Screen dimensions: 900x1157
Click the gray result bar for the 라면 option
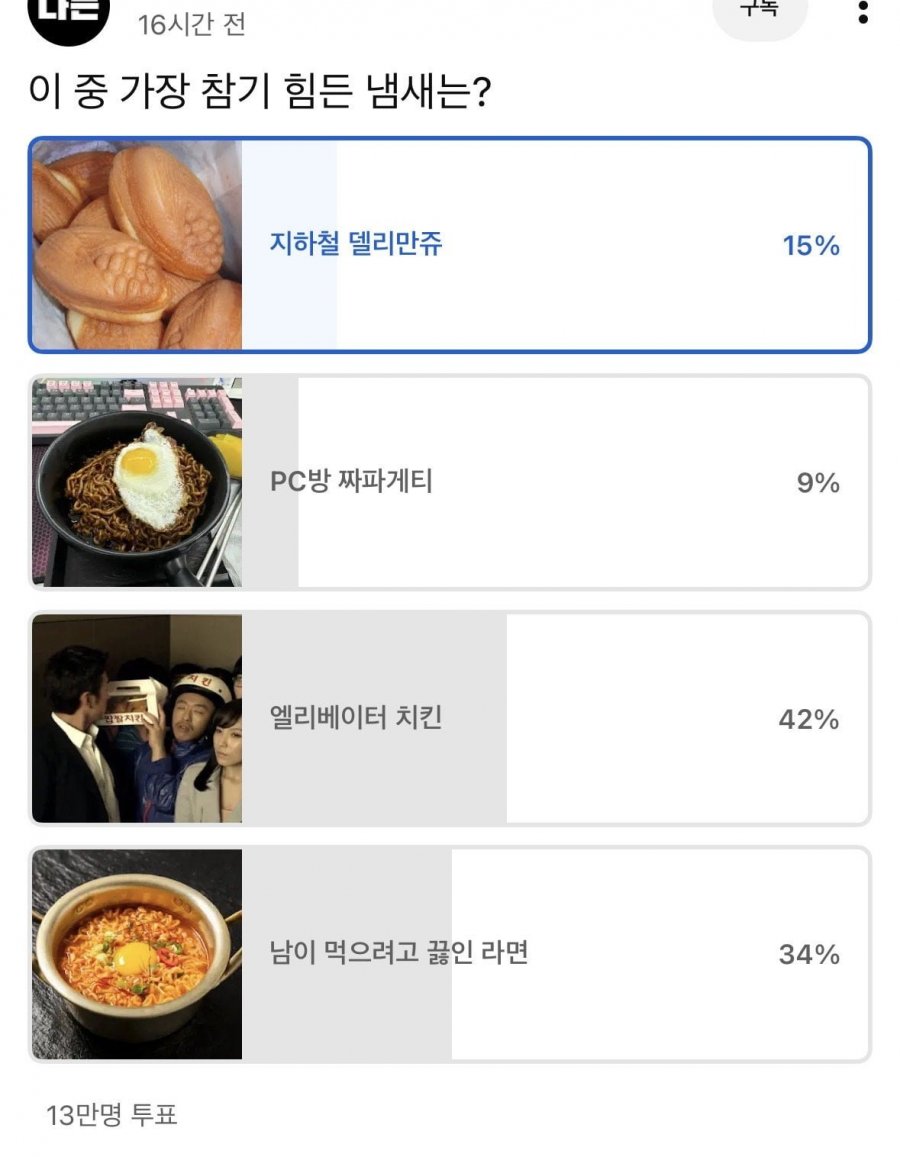(420, 1010)
